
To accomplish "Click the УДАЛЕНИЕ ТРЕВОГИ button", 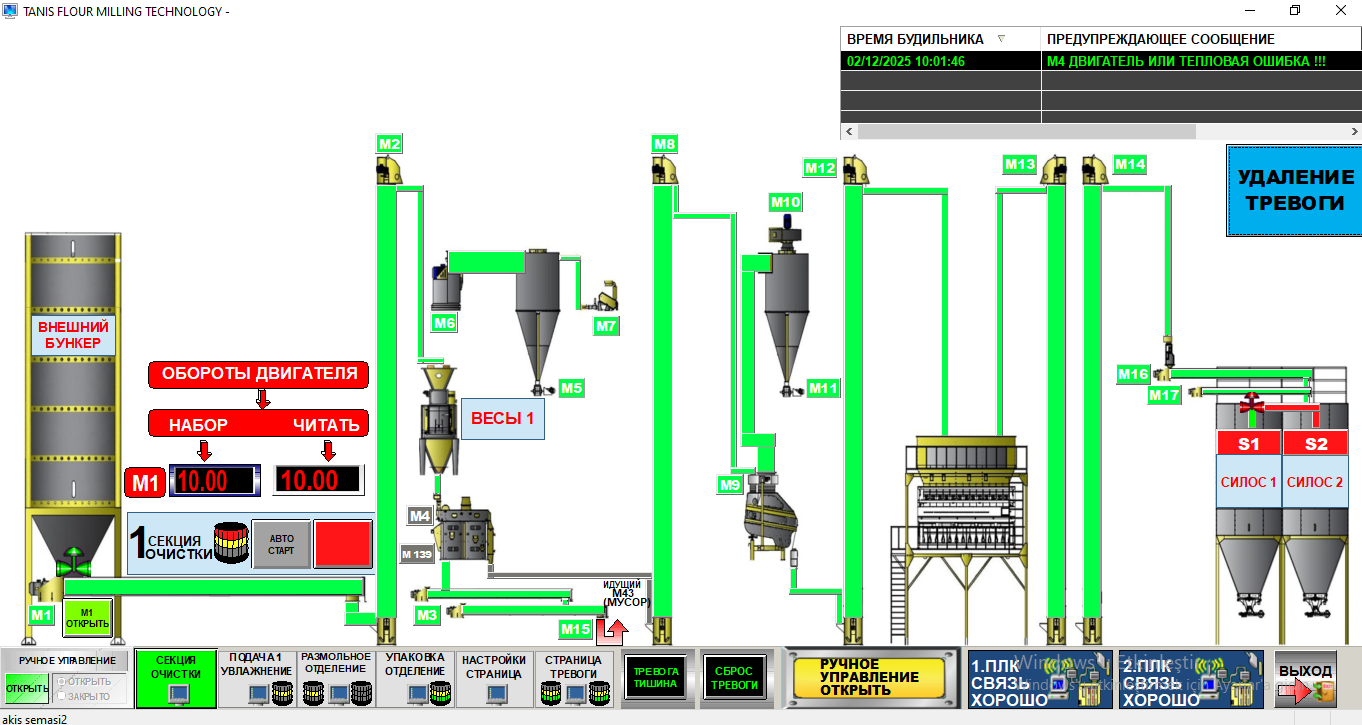I will 1294,190.
